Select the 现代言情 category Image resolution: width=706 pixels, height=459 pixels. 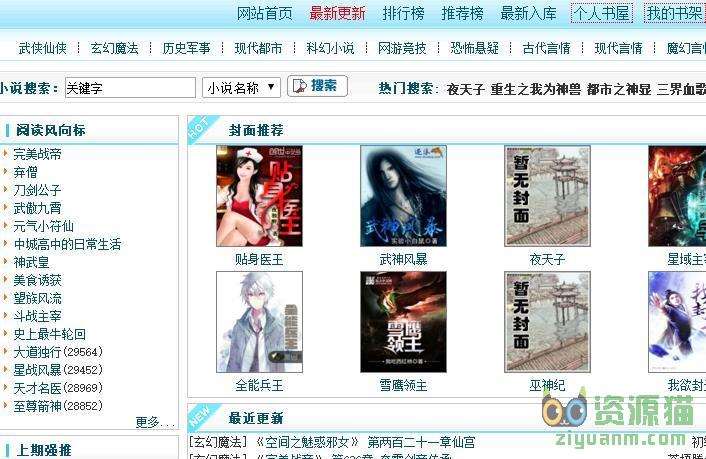click(x=618, y=48)
